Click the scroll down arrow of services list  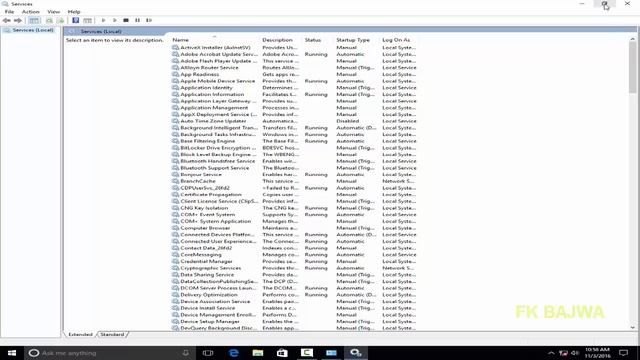pyautogui.click(x=633, y=327)
